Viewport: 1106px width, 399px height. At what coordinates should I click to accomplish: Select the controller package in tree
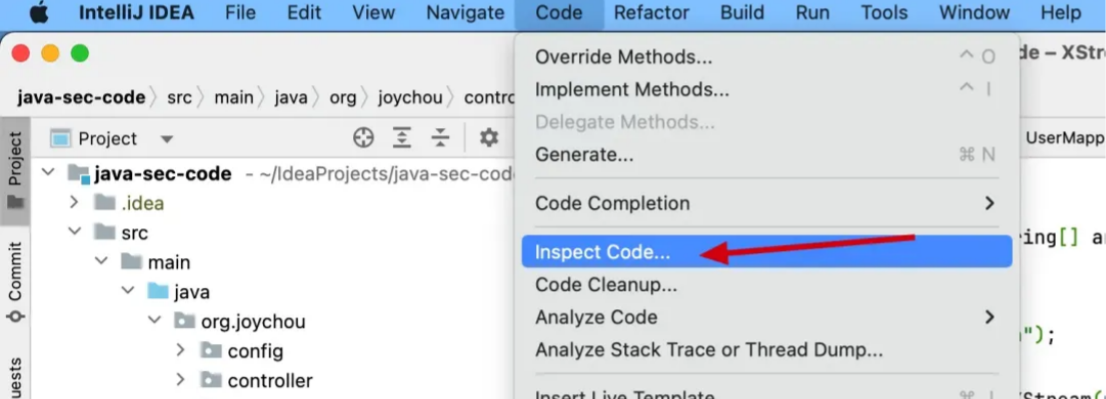point(270,381)
